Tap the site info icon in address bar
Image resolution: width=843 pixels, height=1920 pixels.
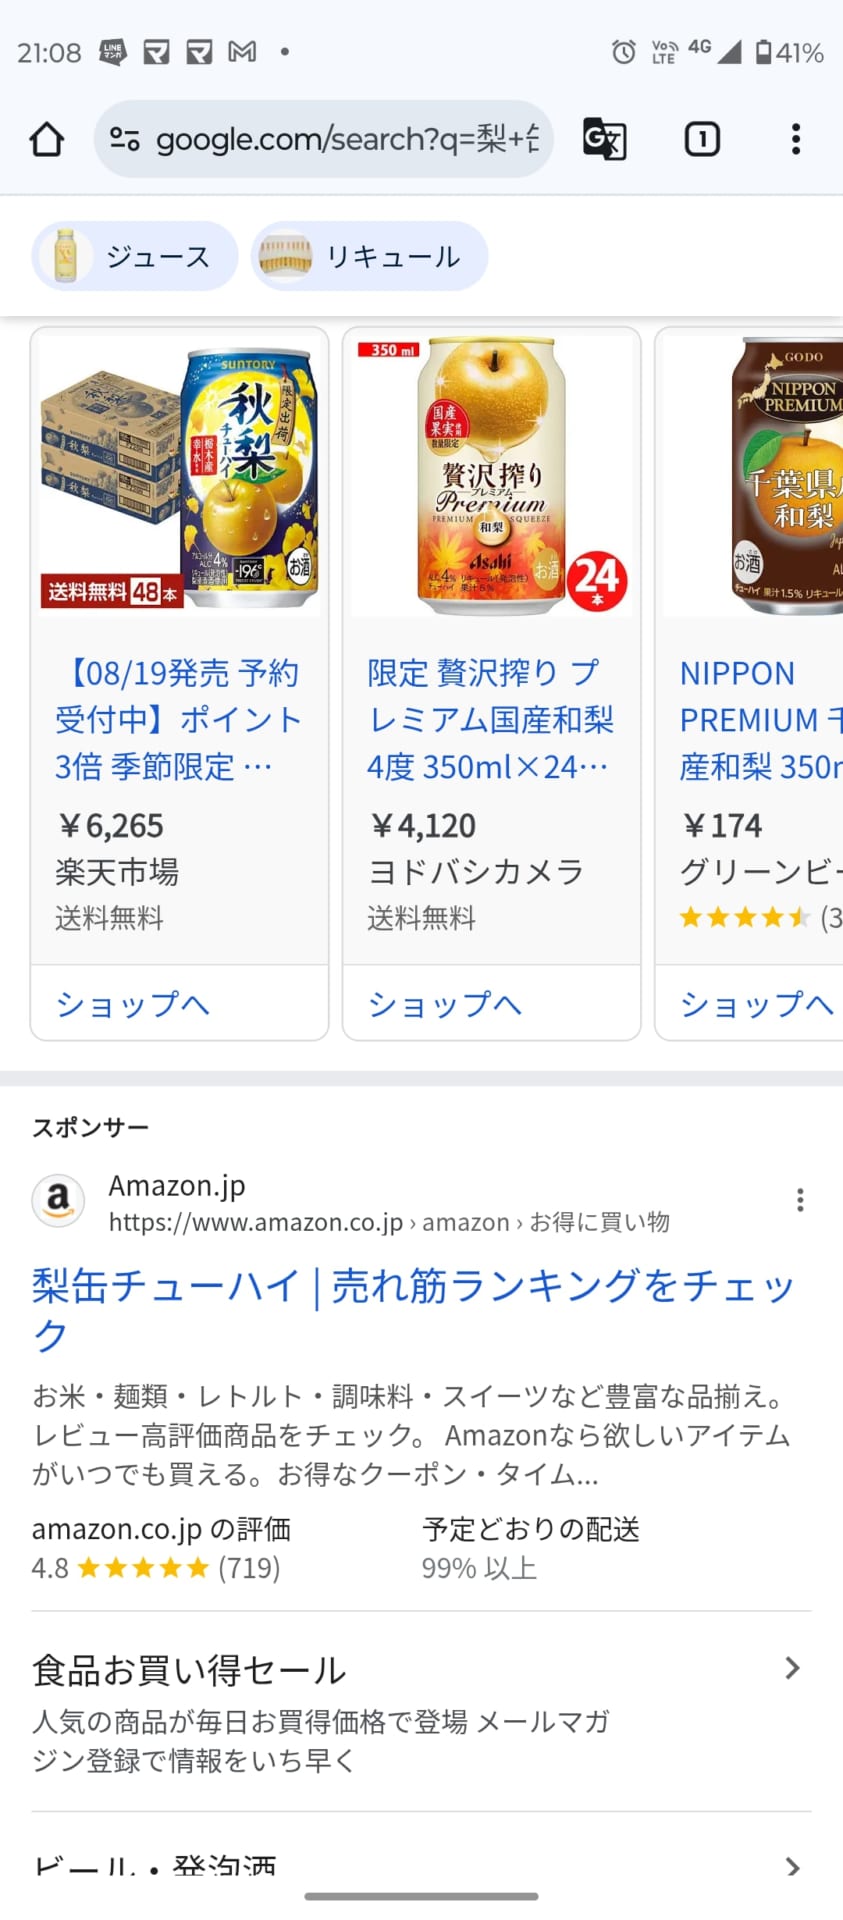point(125,139)
